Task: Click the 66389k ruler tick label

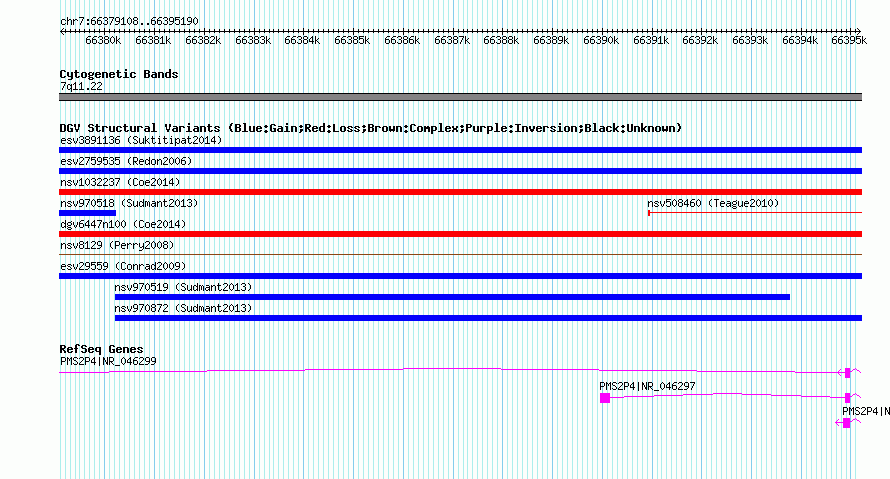Action: pos(551,40)
